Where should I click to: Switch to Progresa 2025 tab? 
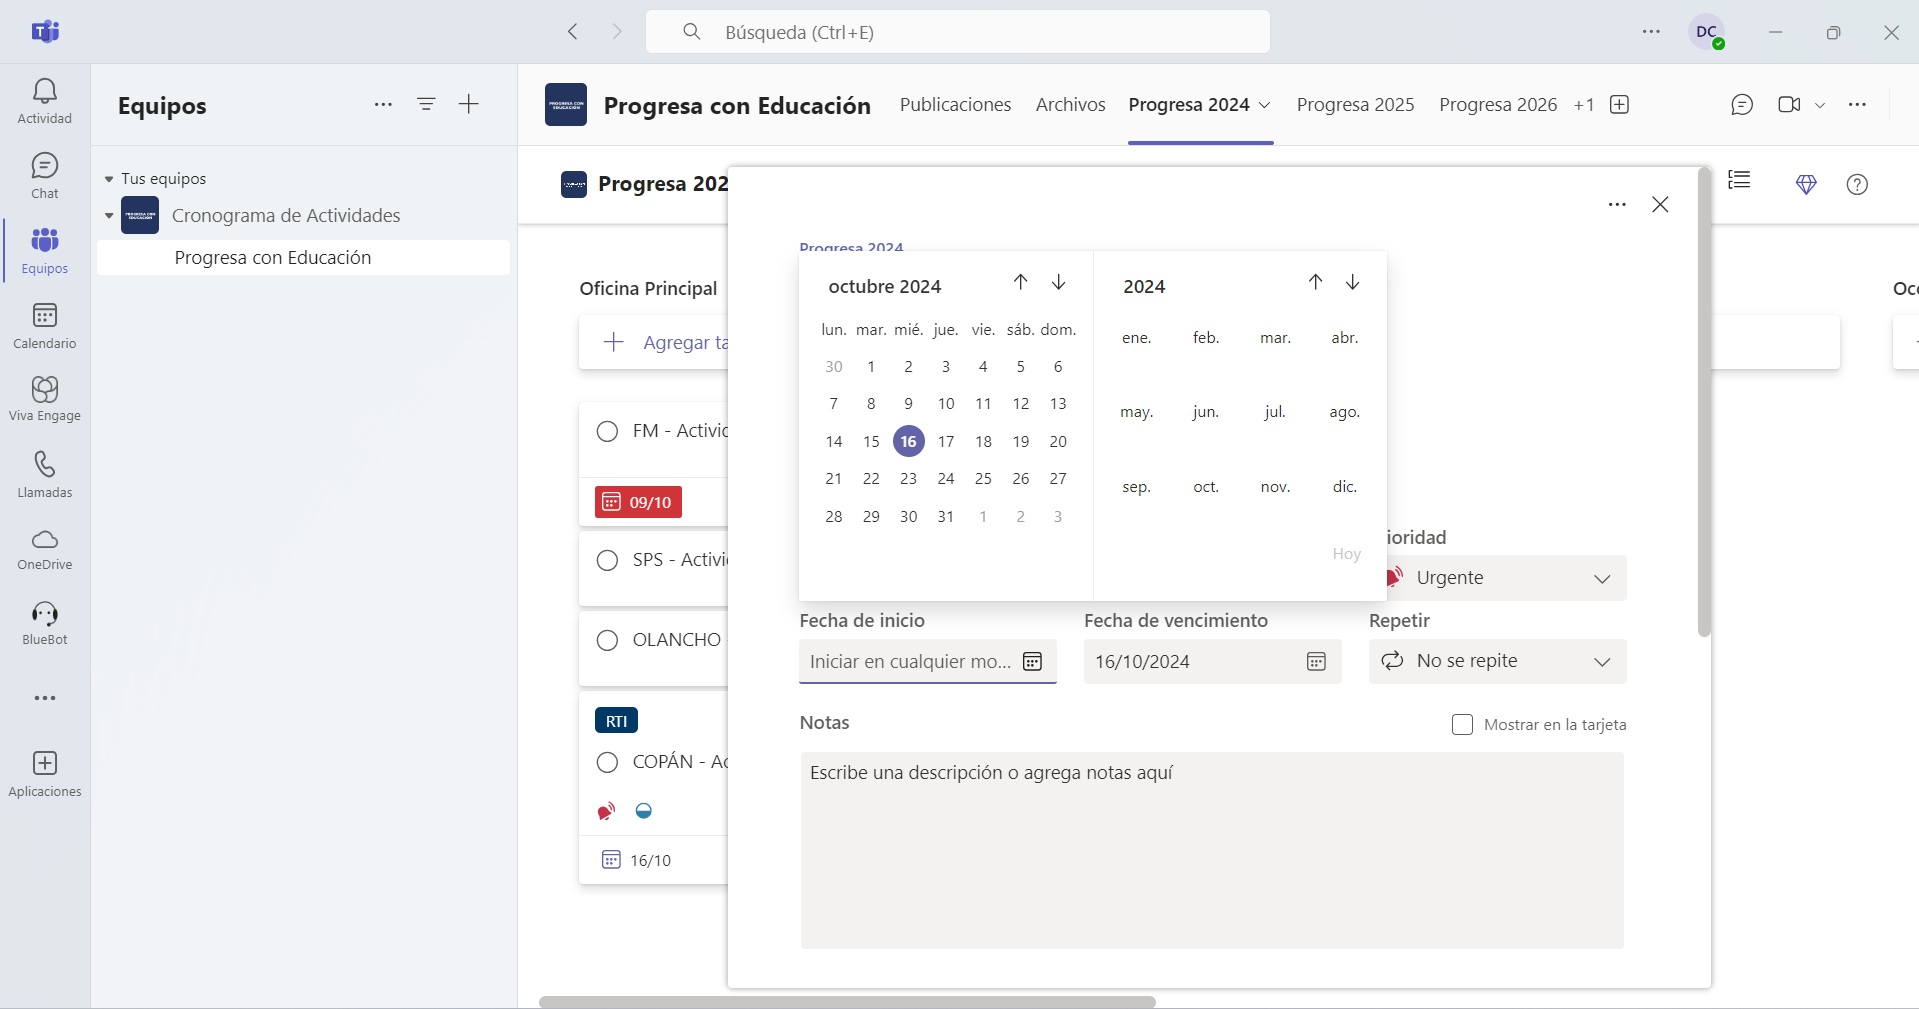[x=1355, y=105]
